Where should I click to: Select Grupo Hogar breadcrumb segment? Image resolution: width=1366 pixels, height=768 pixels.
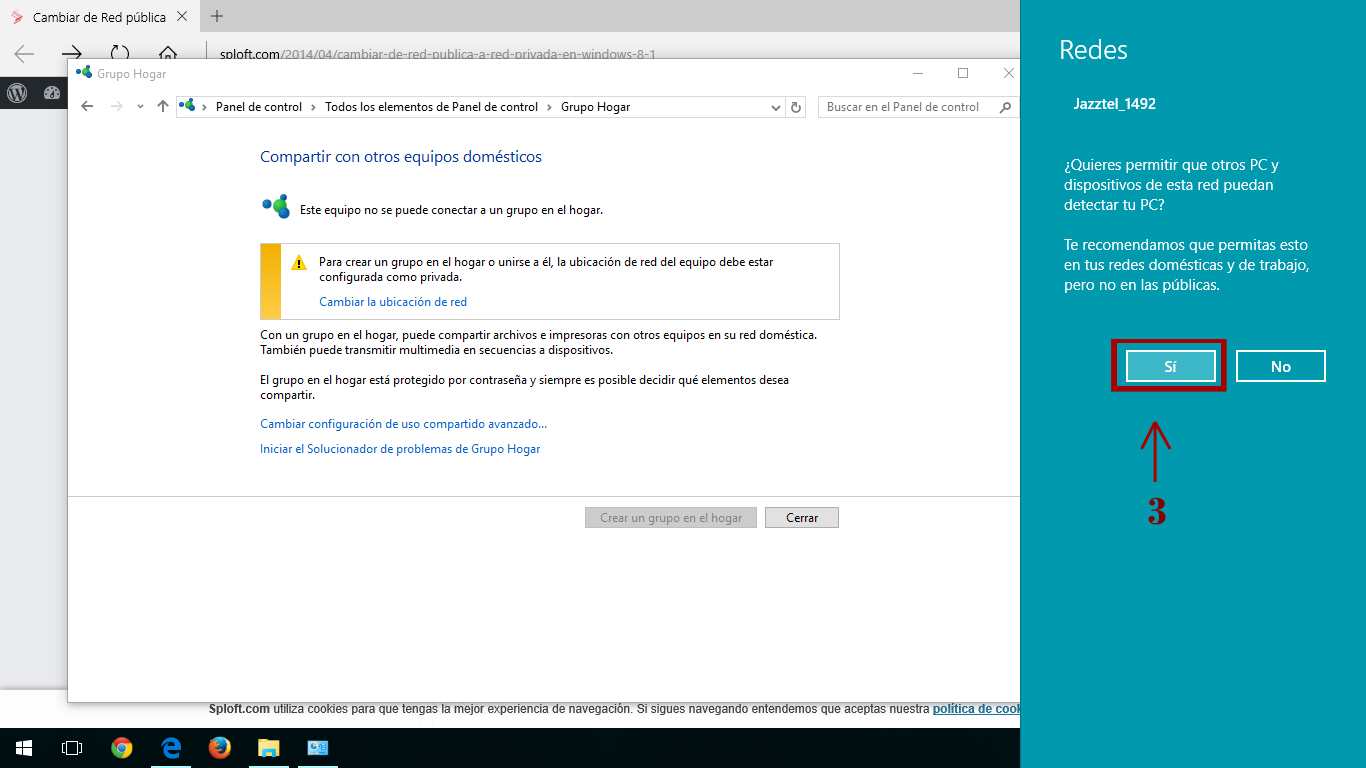pos(595,107)
